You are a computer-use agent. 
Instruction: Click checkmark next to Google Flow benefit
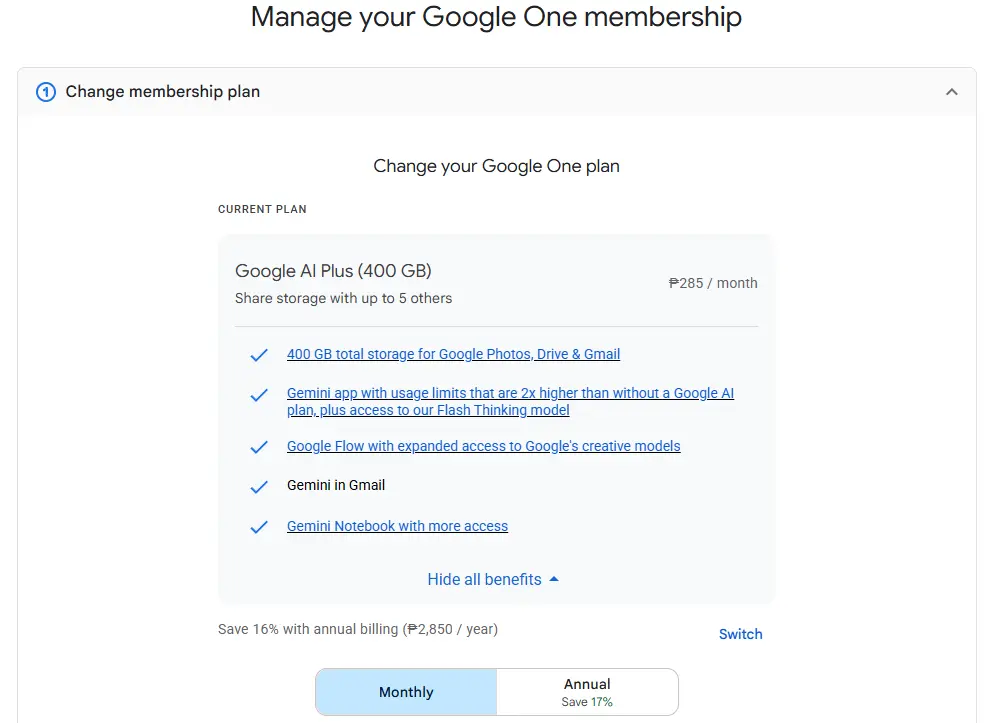259,447
